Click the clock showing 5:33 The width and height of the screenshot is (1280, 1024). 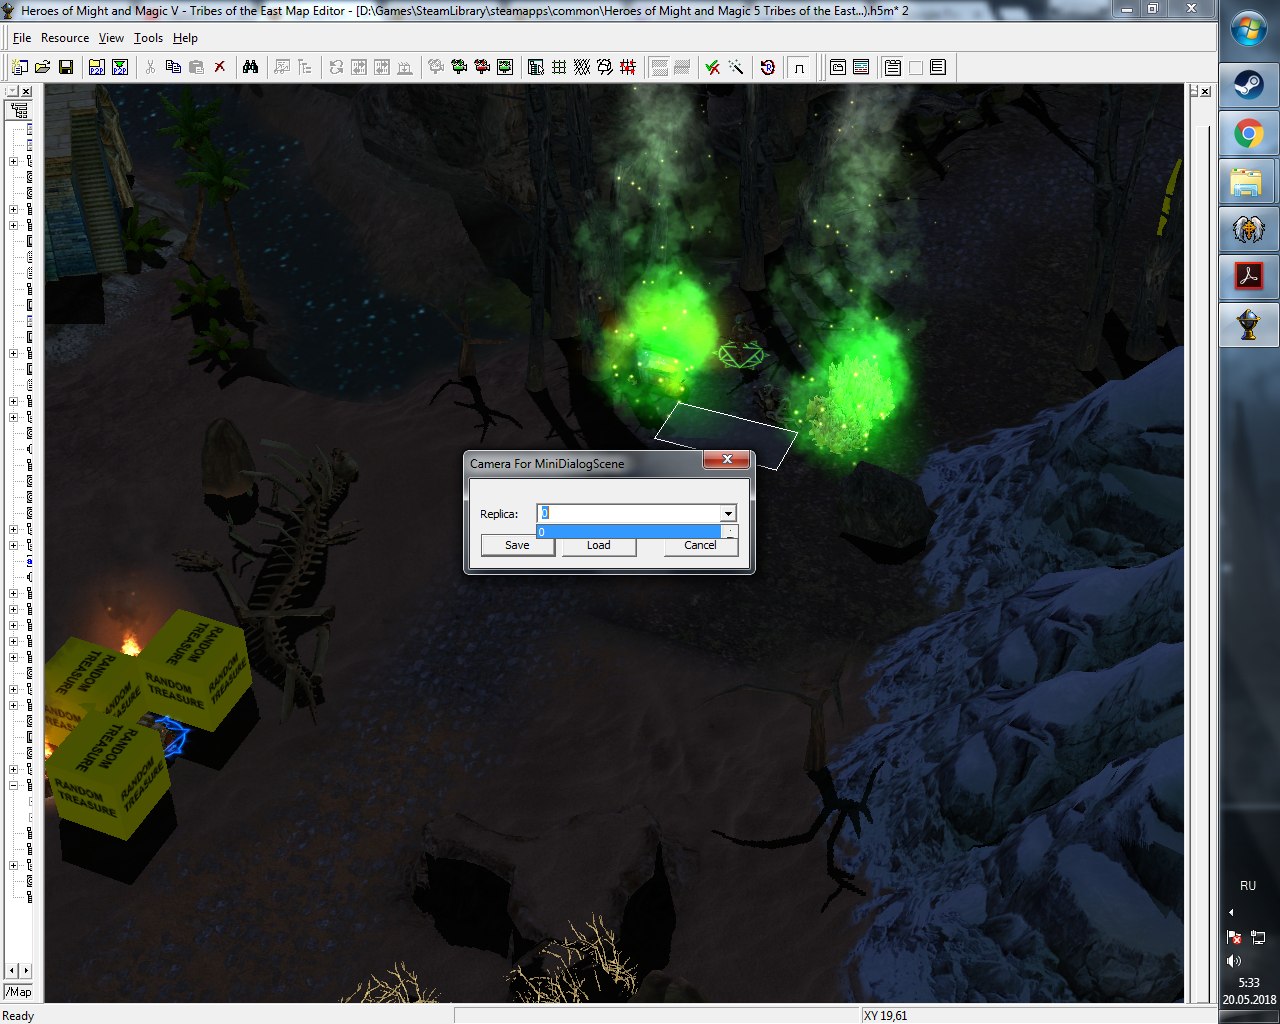pos(1249,983)
